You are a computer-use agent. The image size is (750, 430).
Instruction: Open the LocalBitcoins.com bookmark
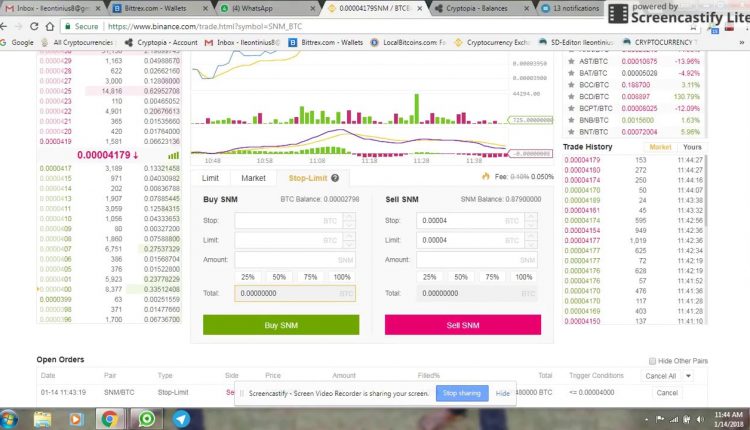[x=409, y=43]
